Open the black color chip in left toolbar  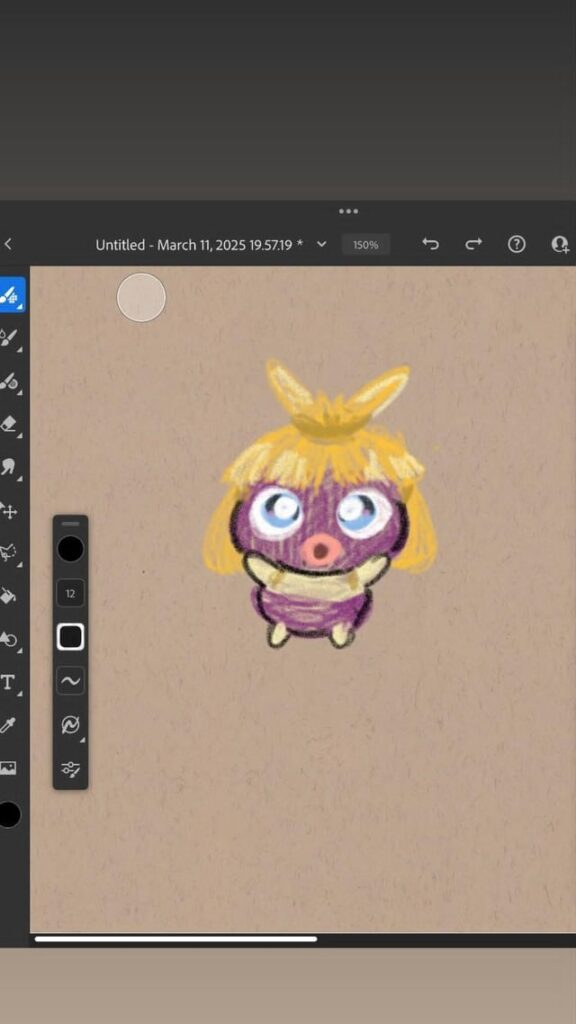[x=8, y=814]
